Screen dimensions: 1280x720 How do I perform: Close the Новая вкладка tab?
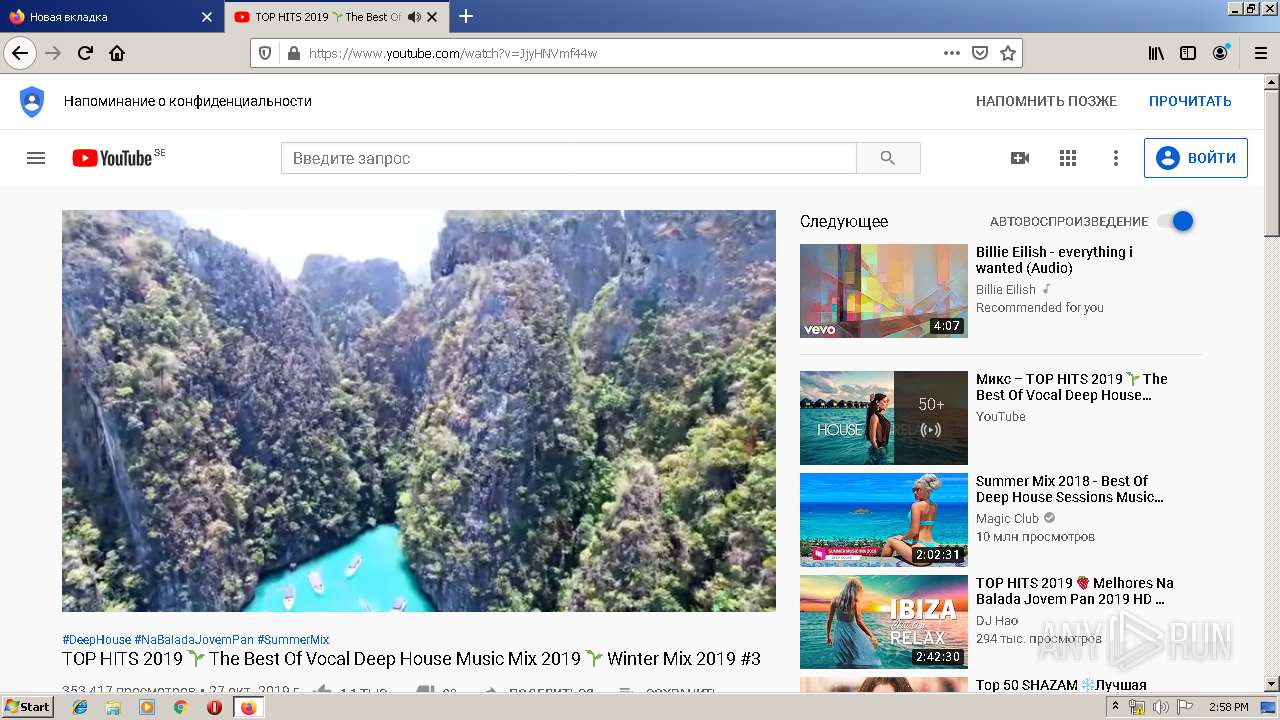[207, 17]
